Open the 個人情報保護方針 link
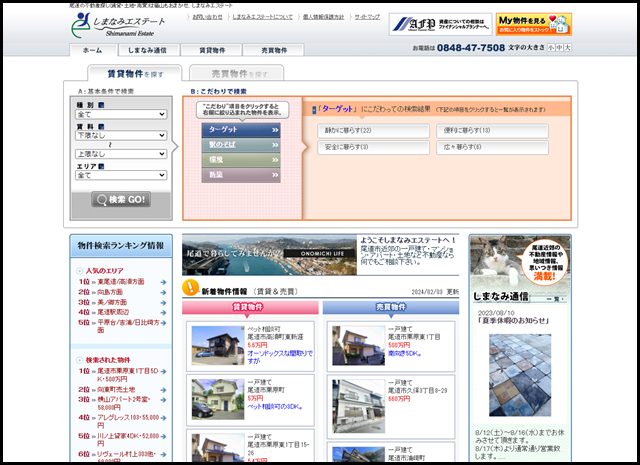640x465 pixels. (x=323, y=17)
